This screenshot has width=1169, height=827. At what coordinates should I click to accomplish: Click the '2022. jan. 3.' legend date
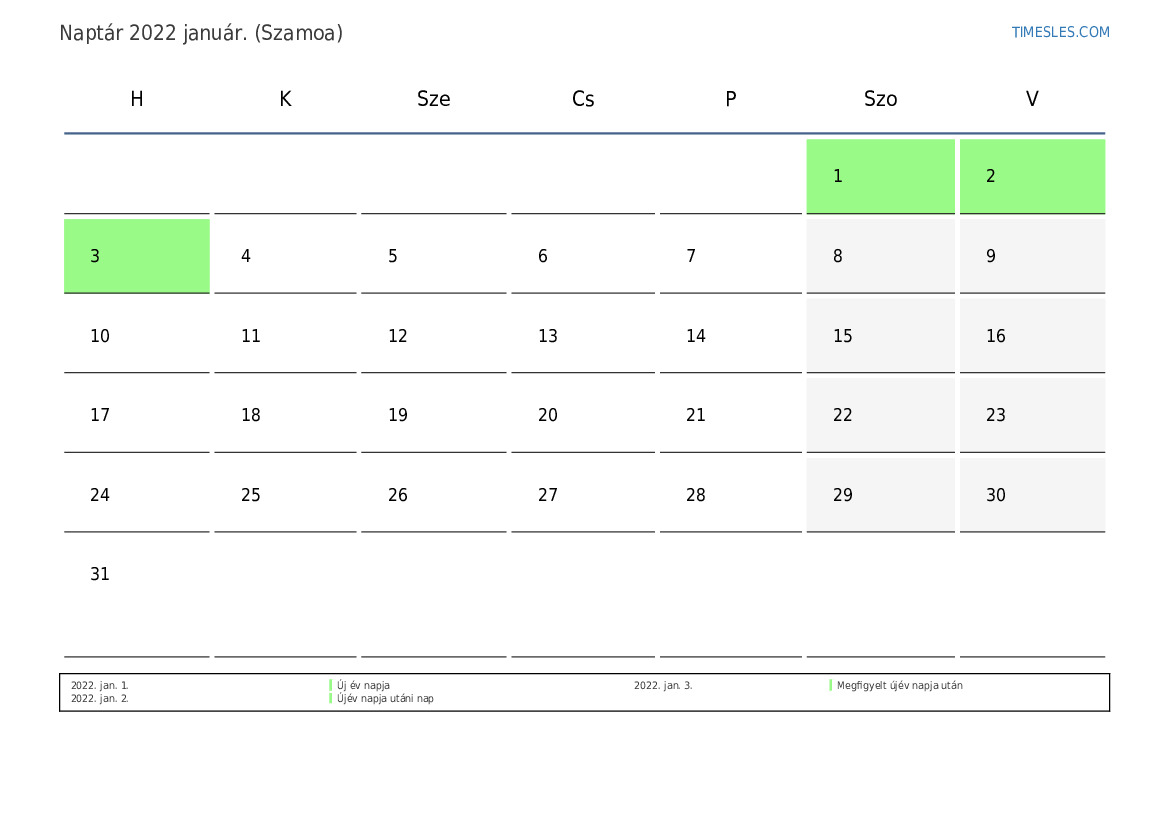(663, 686)
